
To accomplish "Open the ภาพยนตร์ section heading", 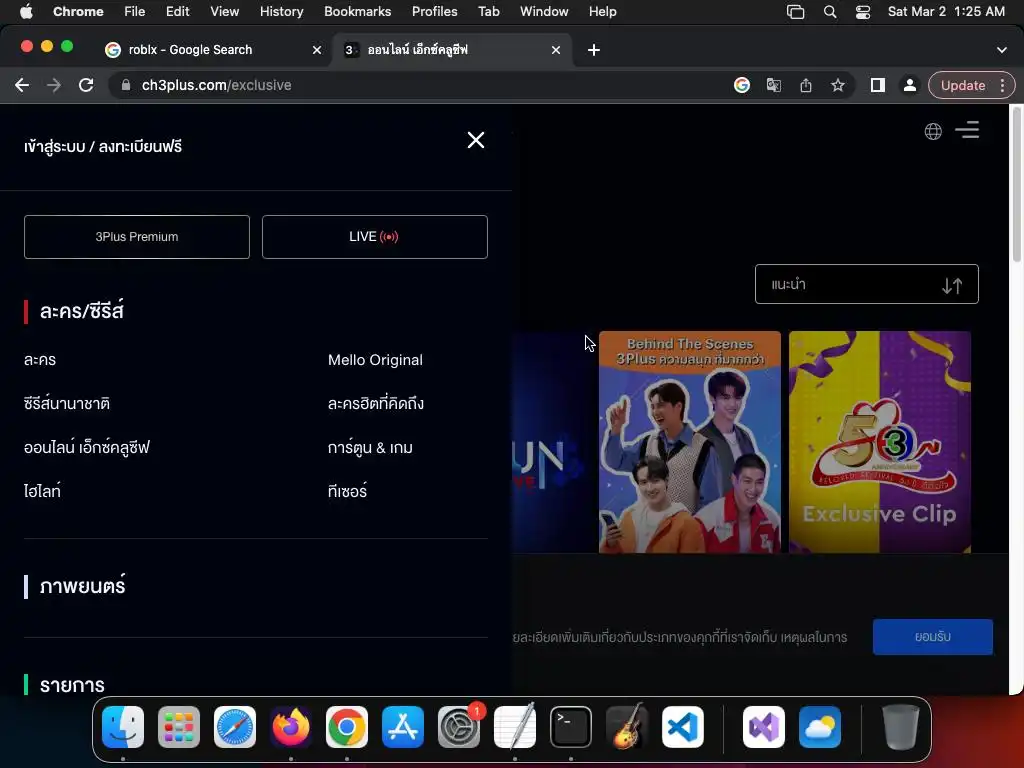I will (82, 586).
